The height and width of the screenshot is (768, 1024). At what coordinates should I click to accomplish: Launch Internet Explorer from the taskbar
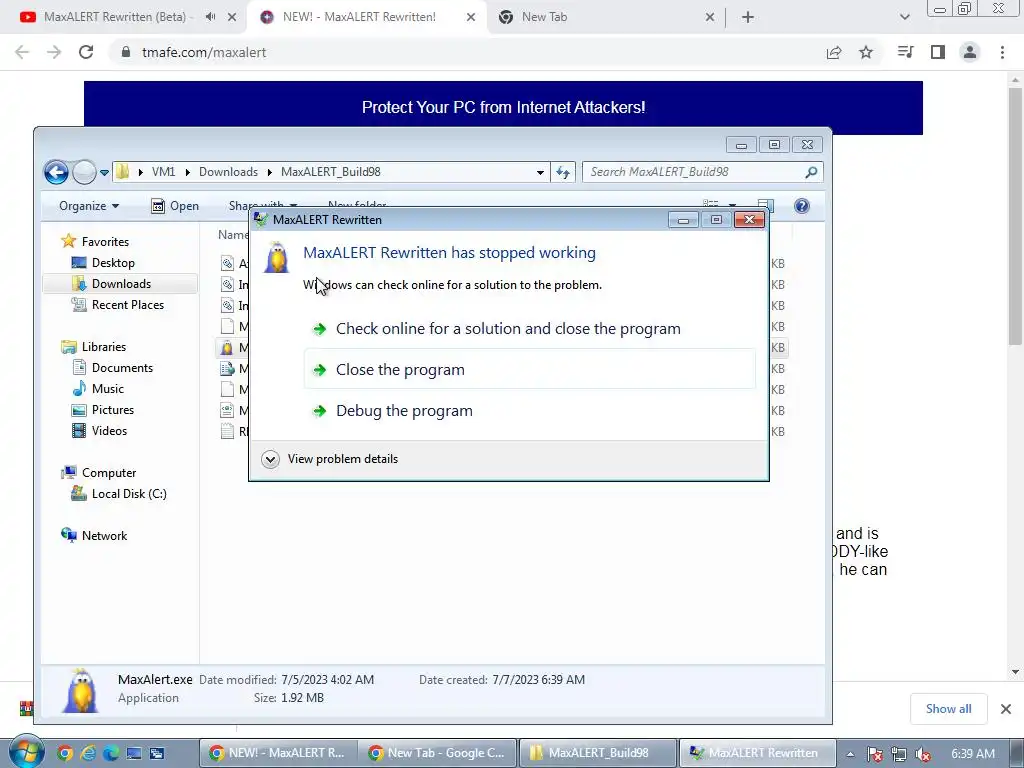click(88, 753)
